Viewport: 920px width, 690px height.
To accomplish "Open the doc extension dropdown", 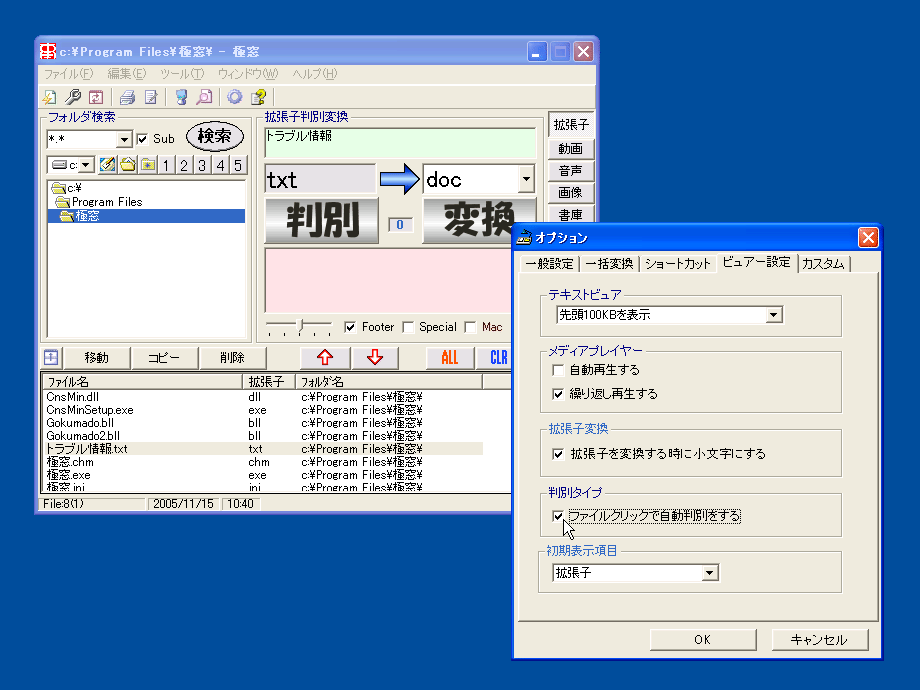I will pos(529,179).
